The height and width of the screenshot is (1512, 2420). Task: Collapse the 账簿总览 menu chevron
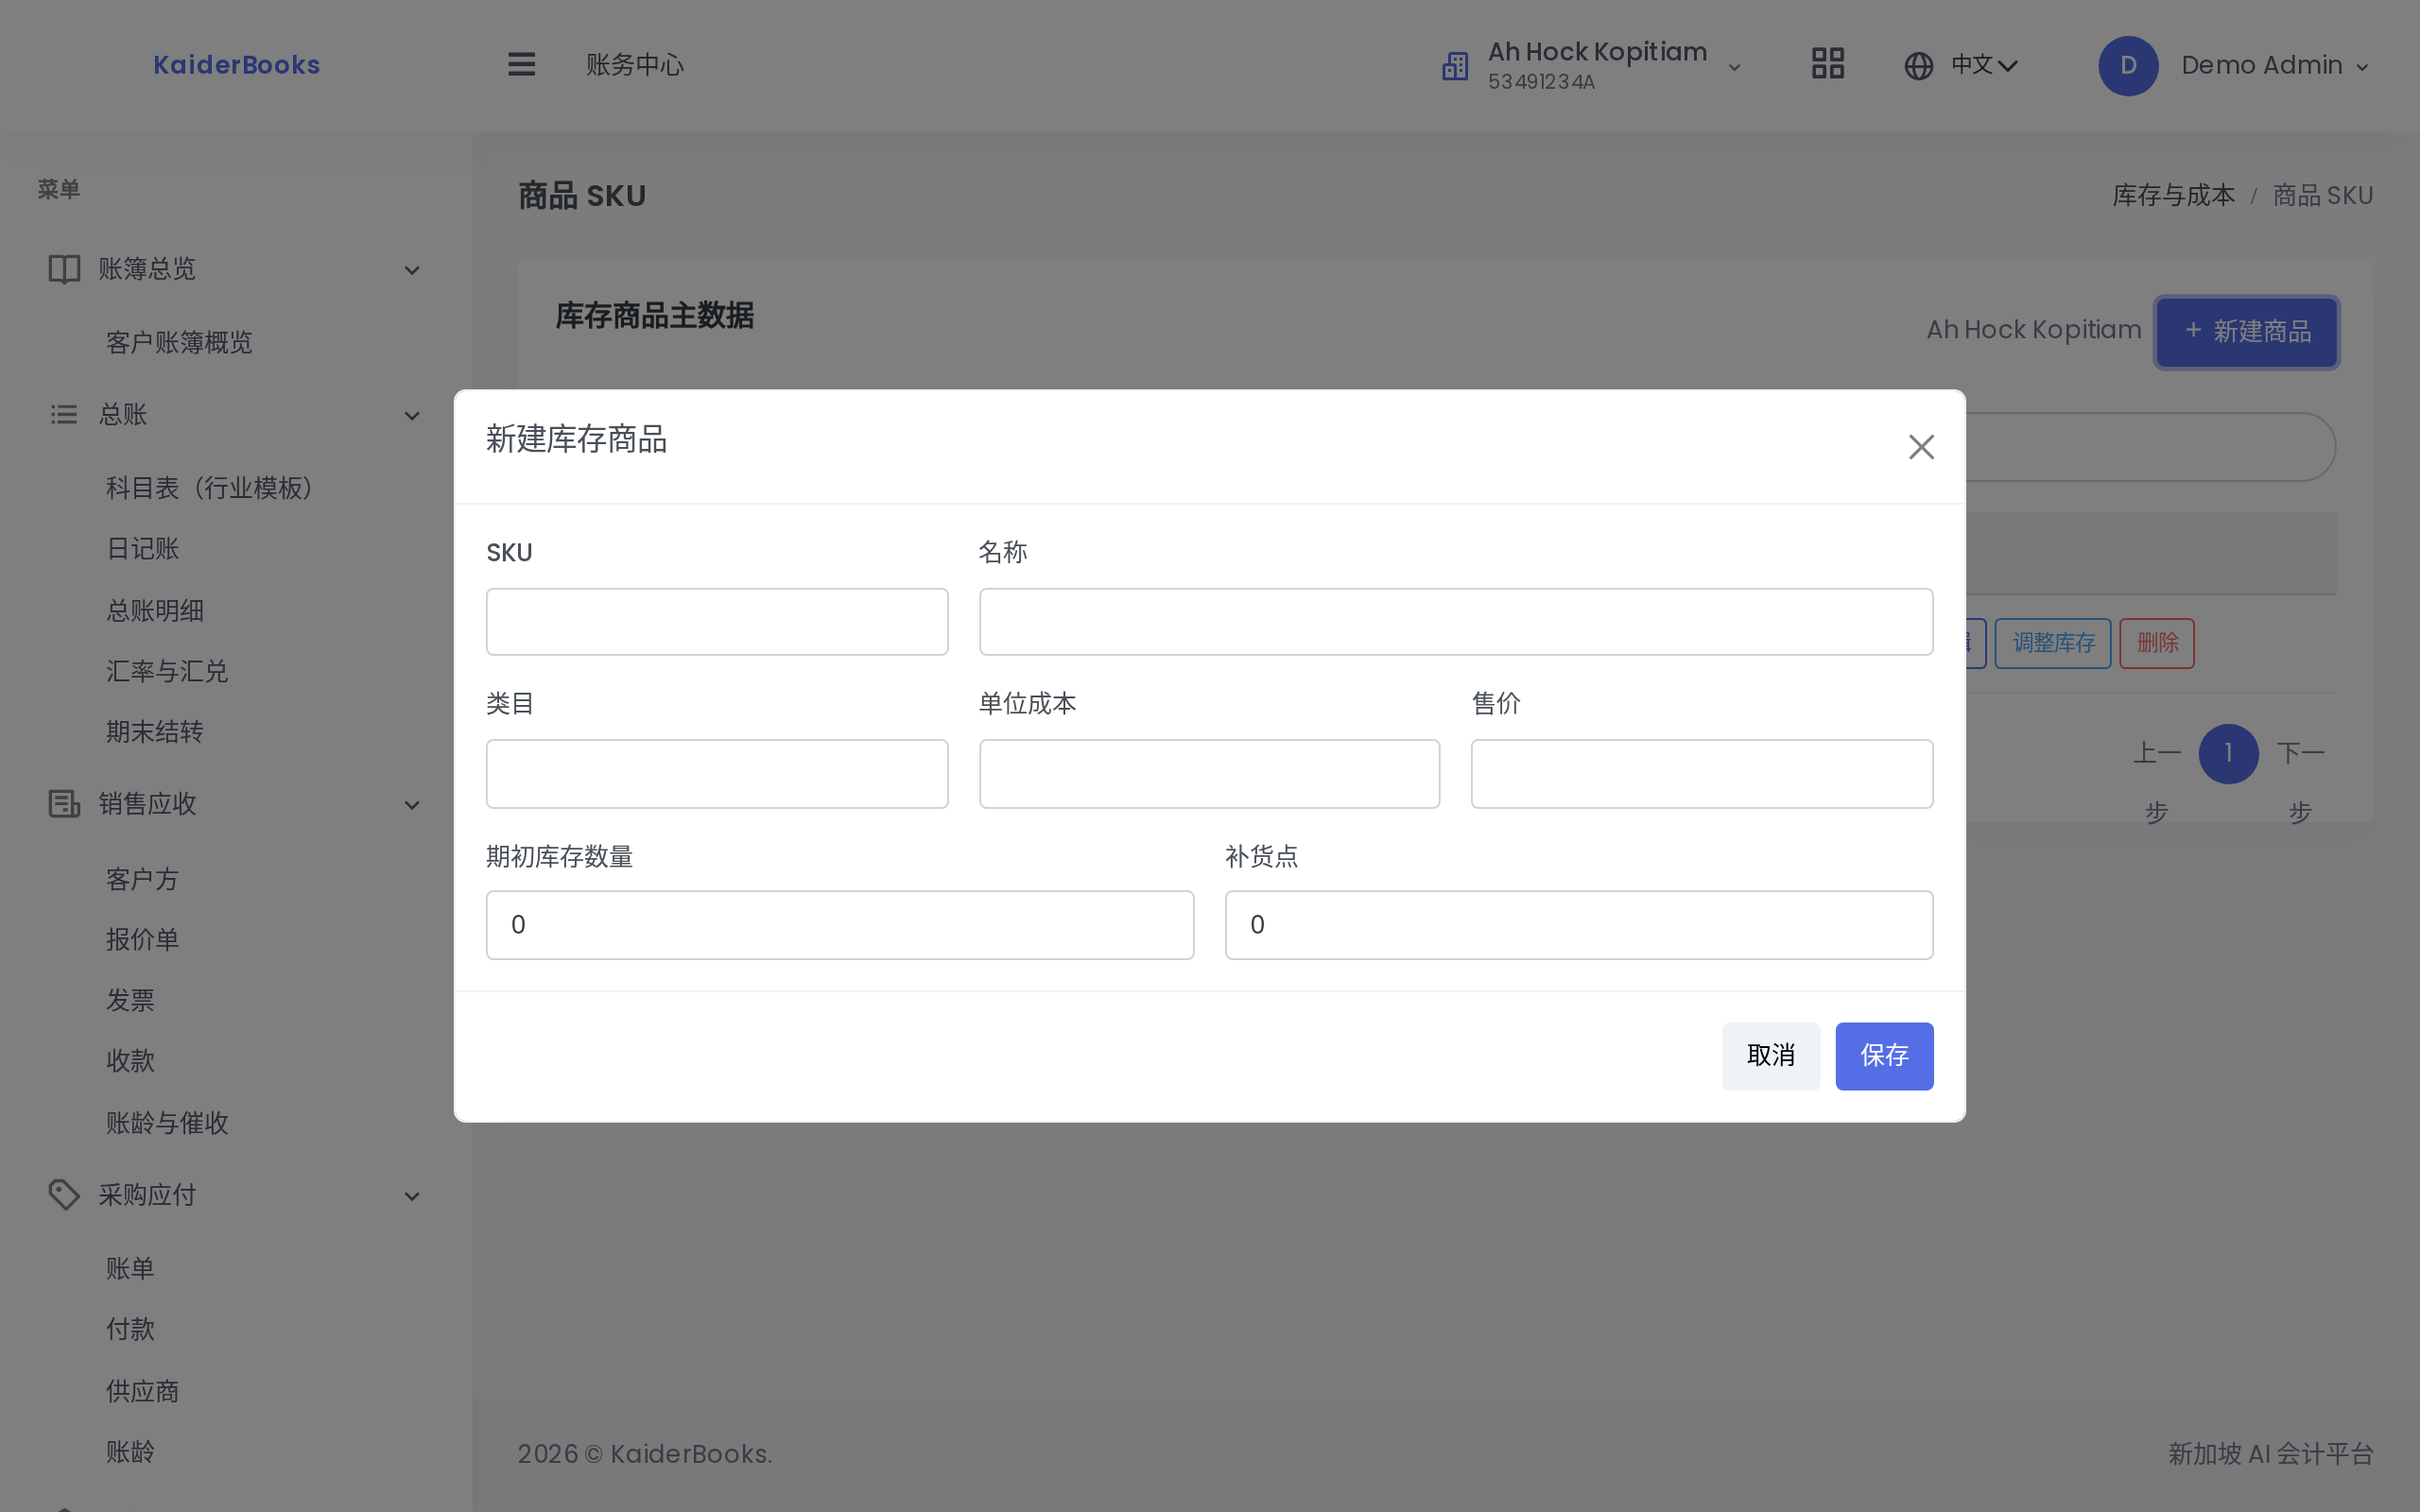(412, 270)
